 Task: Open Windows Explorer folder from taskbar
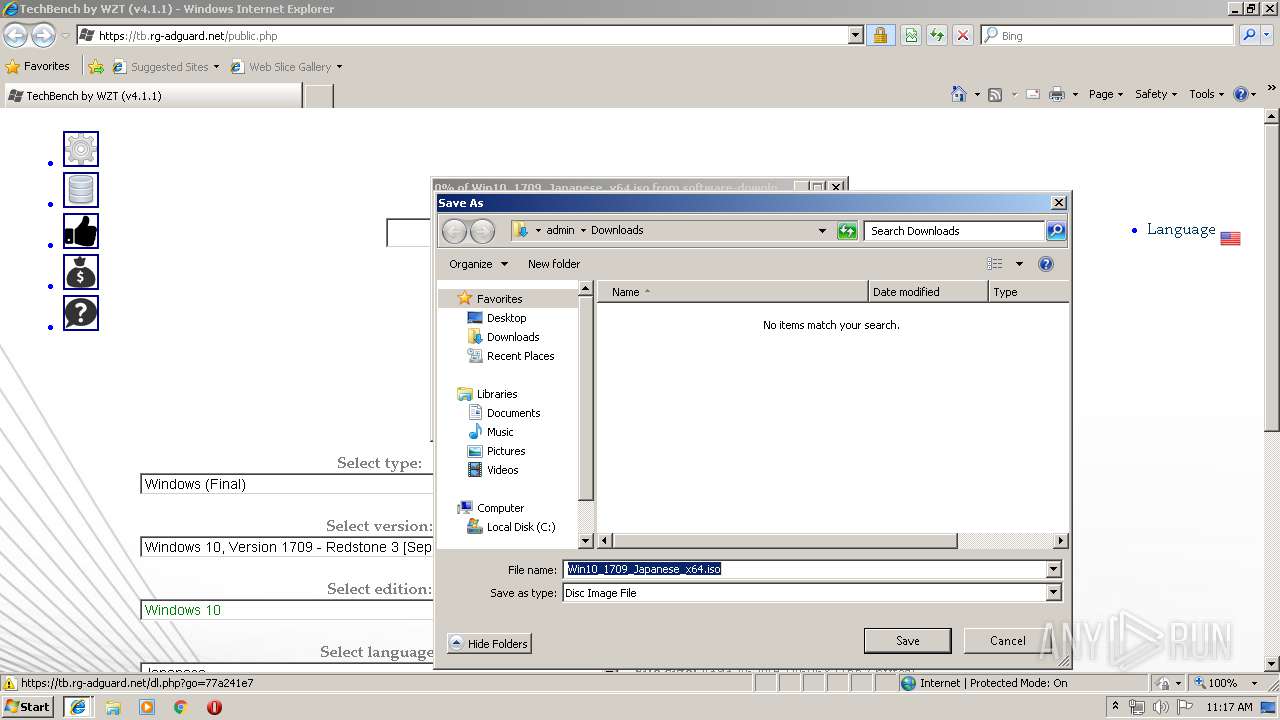[x=113, y=707]
